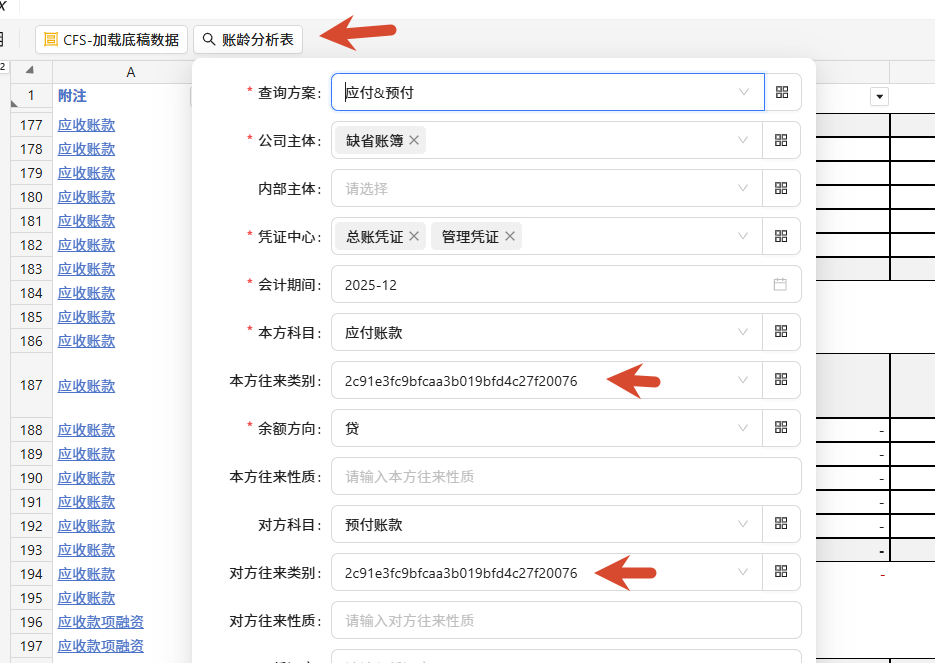
Task: Expand the 查询方案 dropdown chevron
Action: (x=744, y=92)
